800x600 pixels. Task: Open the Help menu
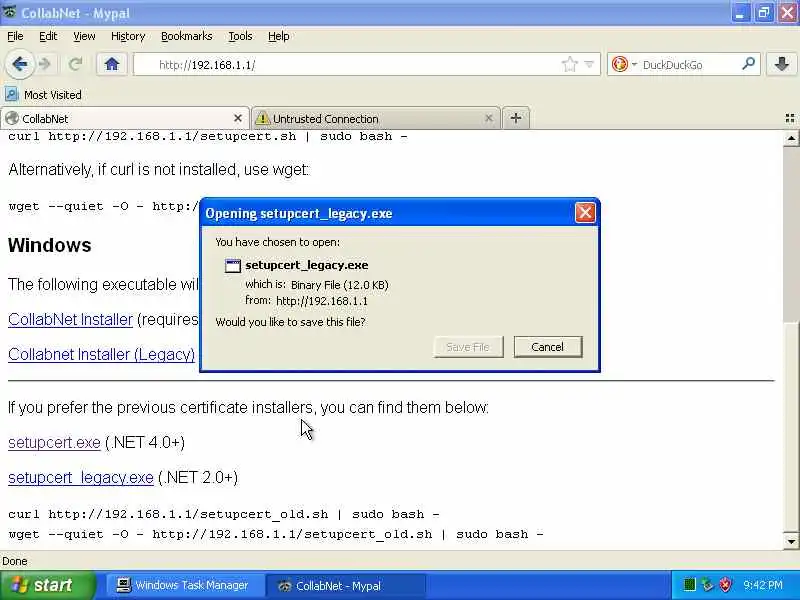[279, 36]
